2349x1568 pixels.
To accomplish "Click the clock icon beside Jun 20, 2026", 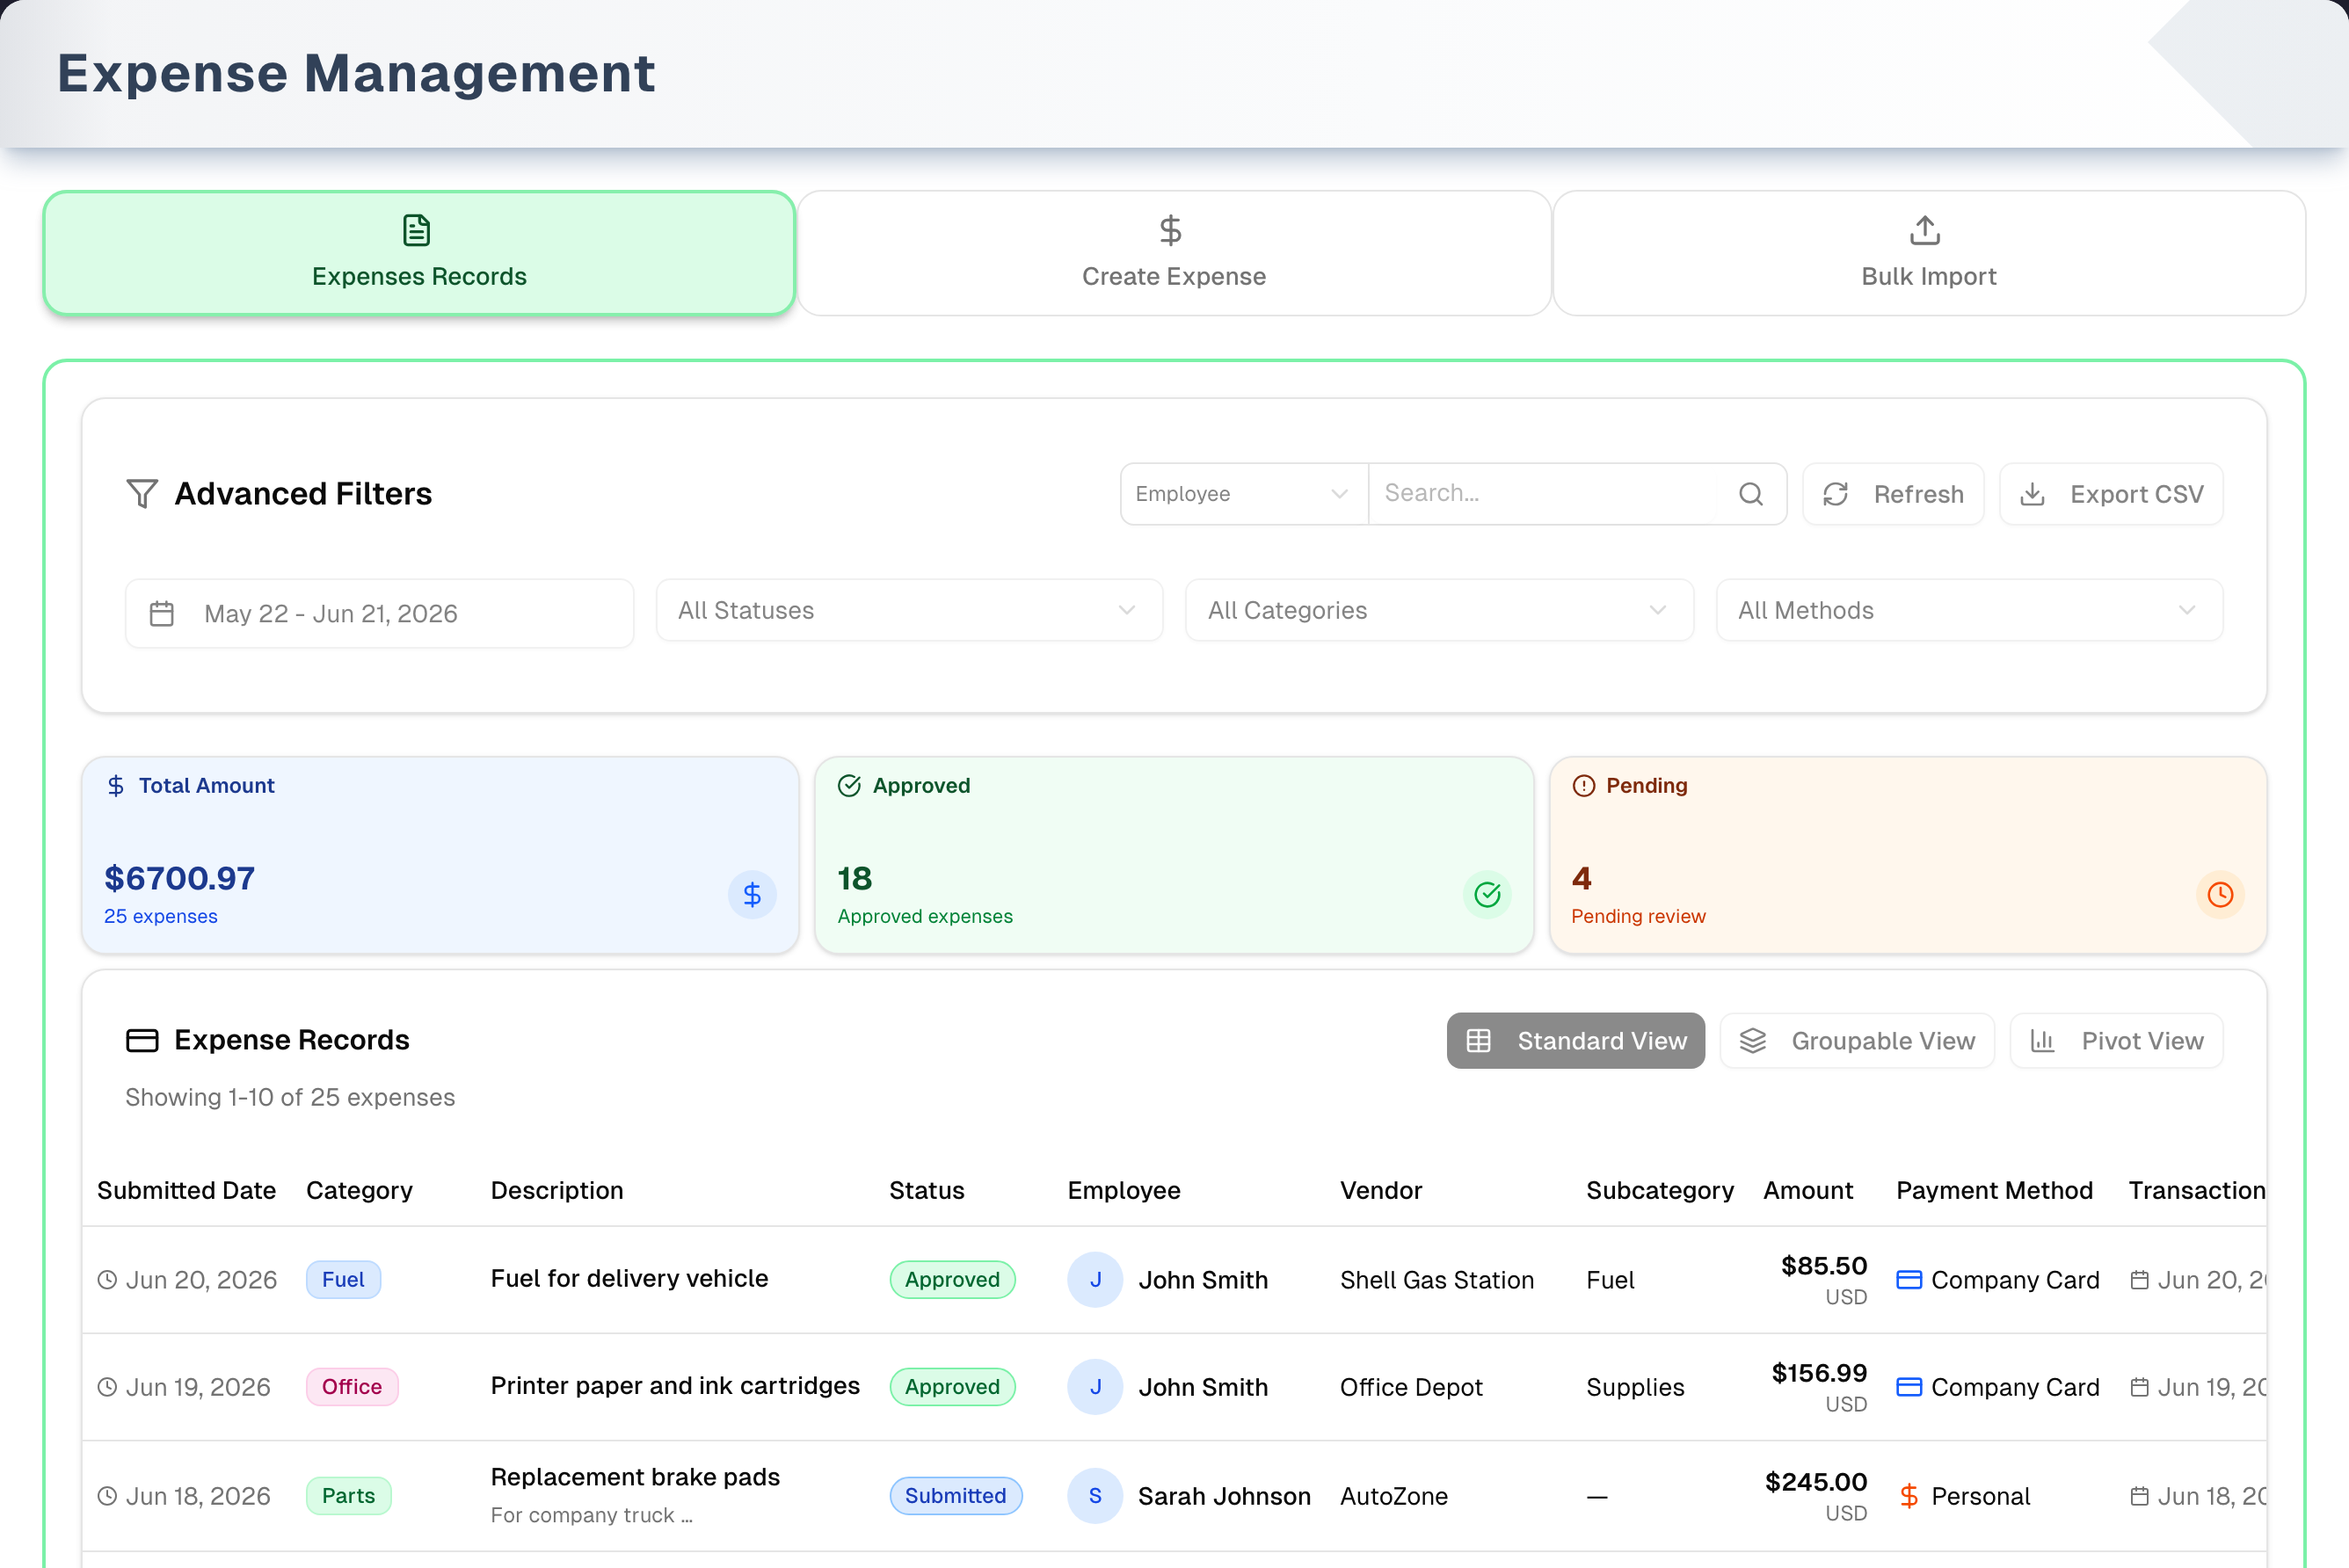I will click(107, 1279).
